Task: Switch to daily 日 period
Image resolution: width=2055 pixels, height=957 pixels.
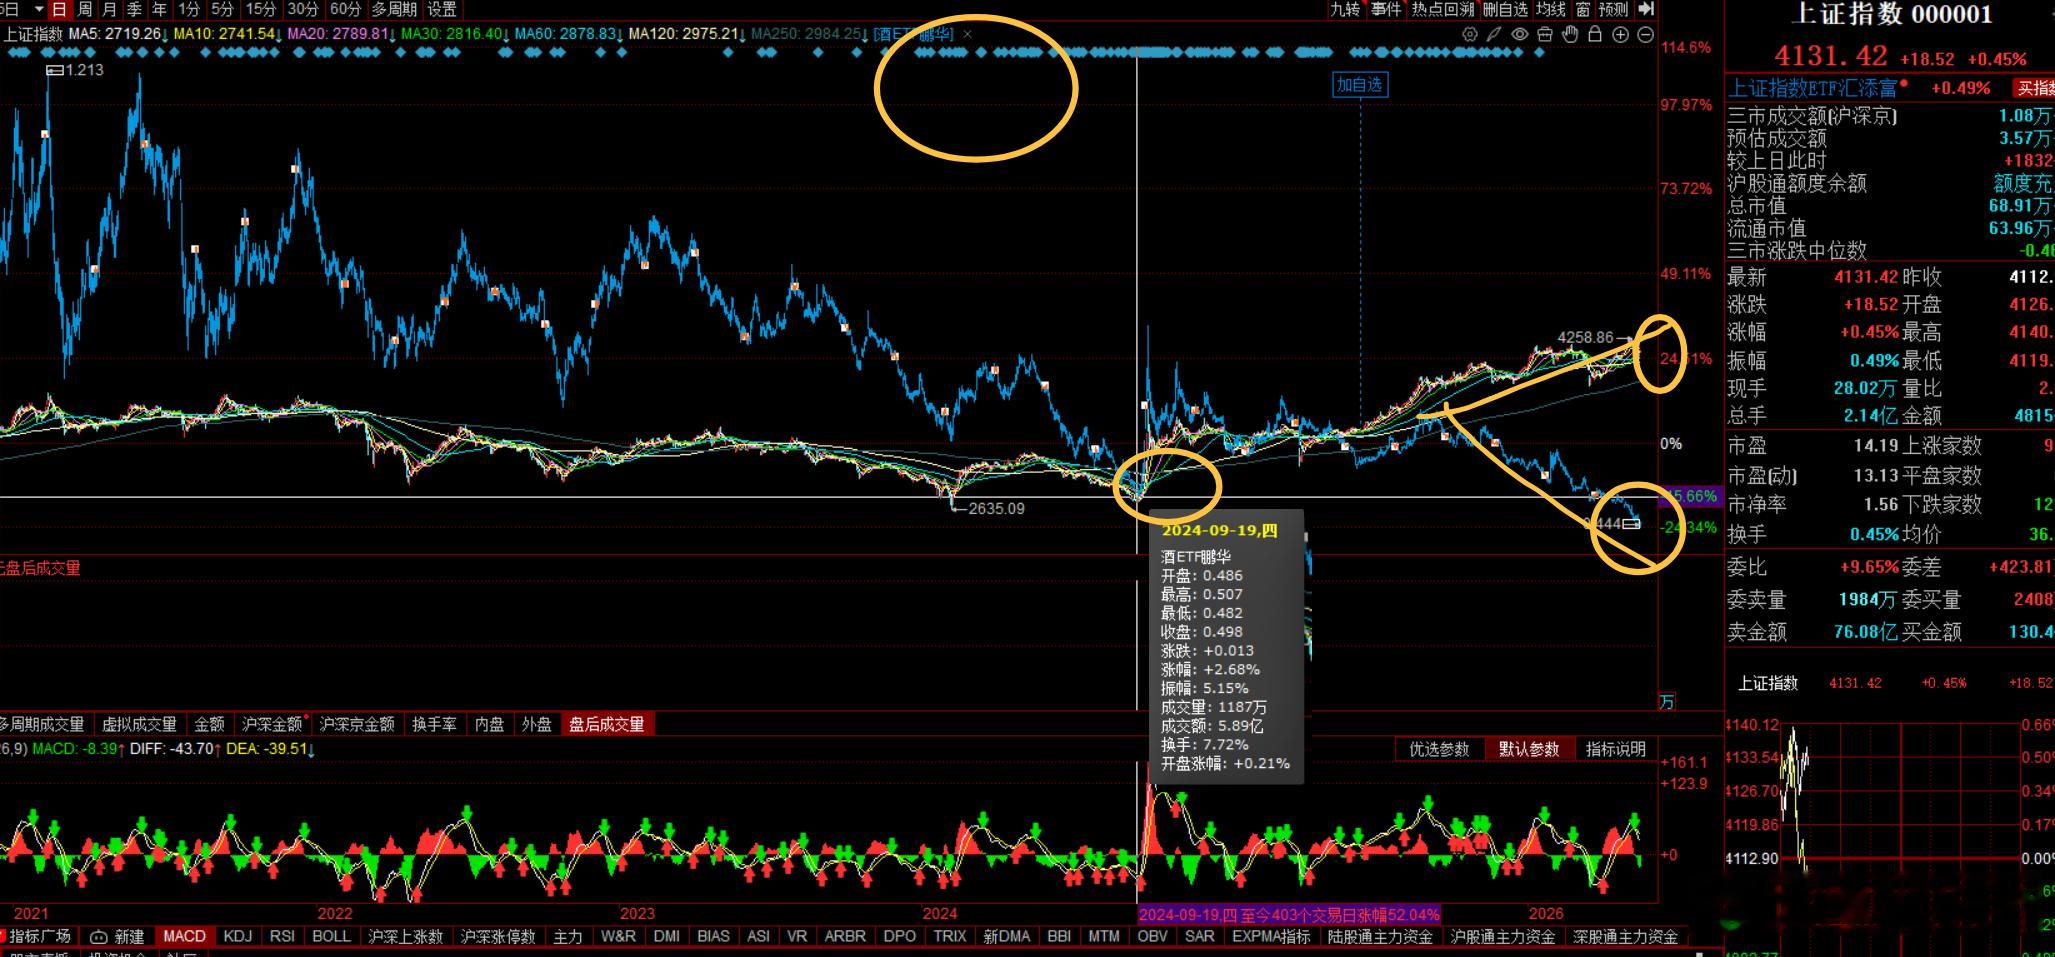Action: [60, 9]
